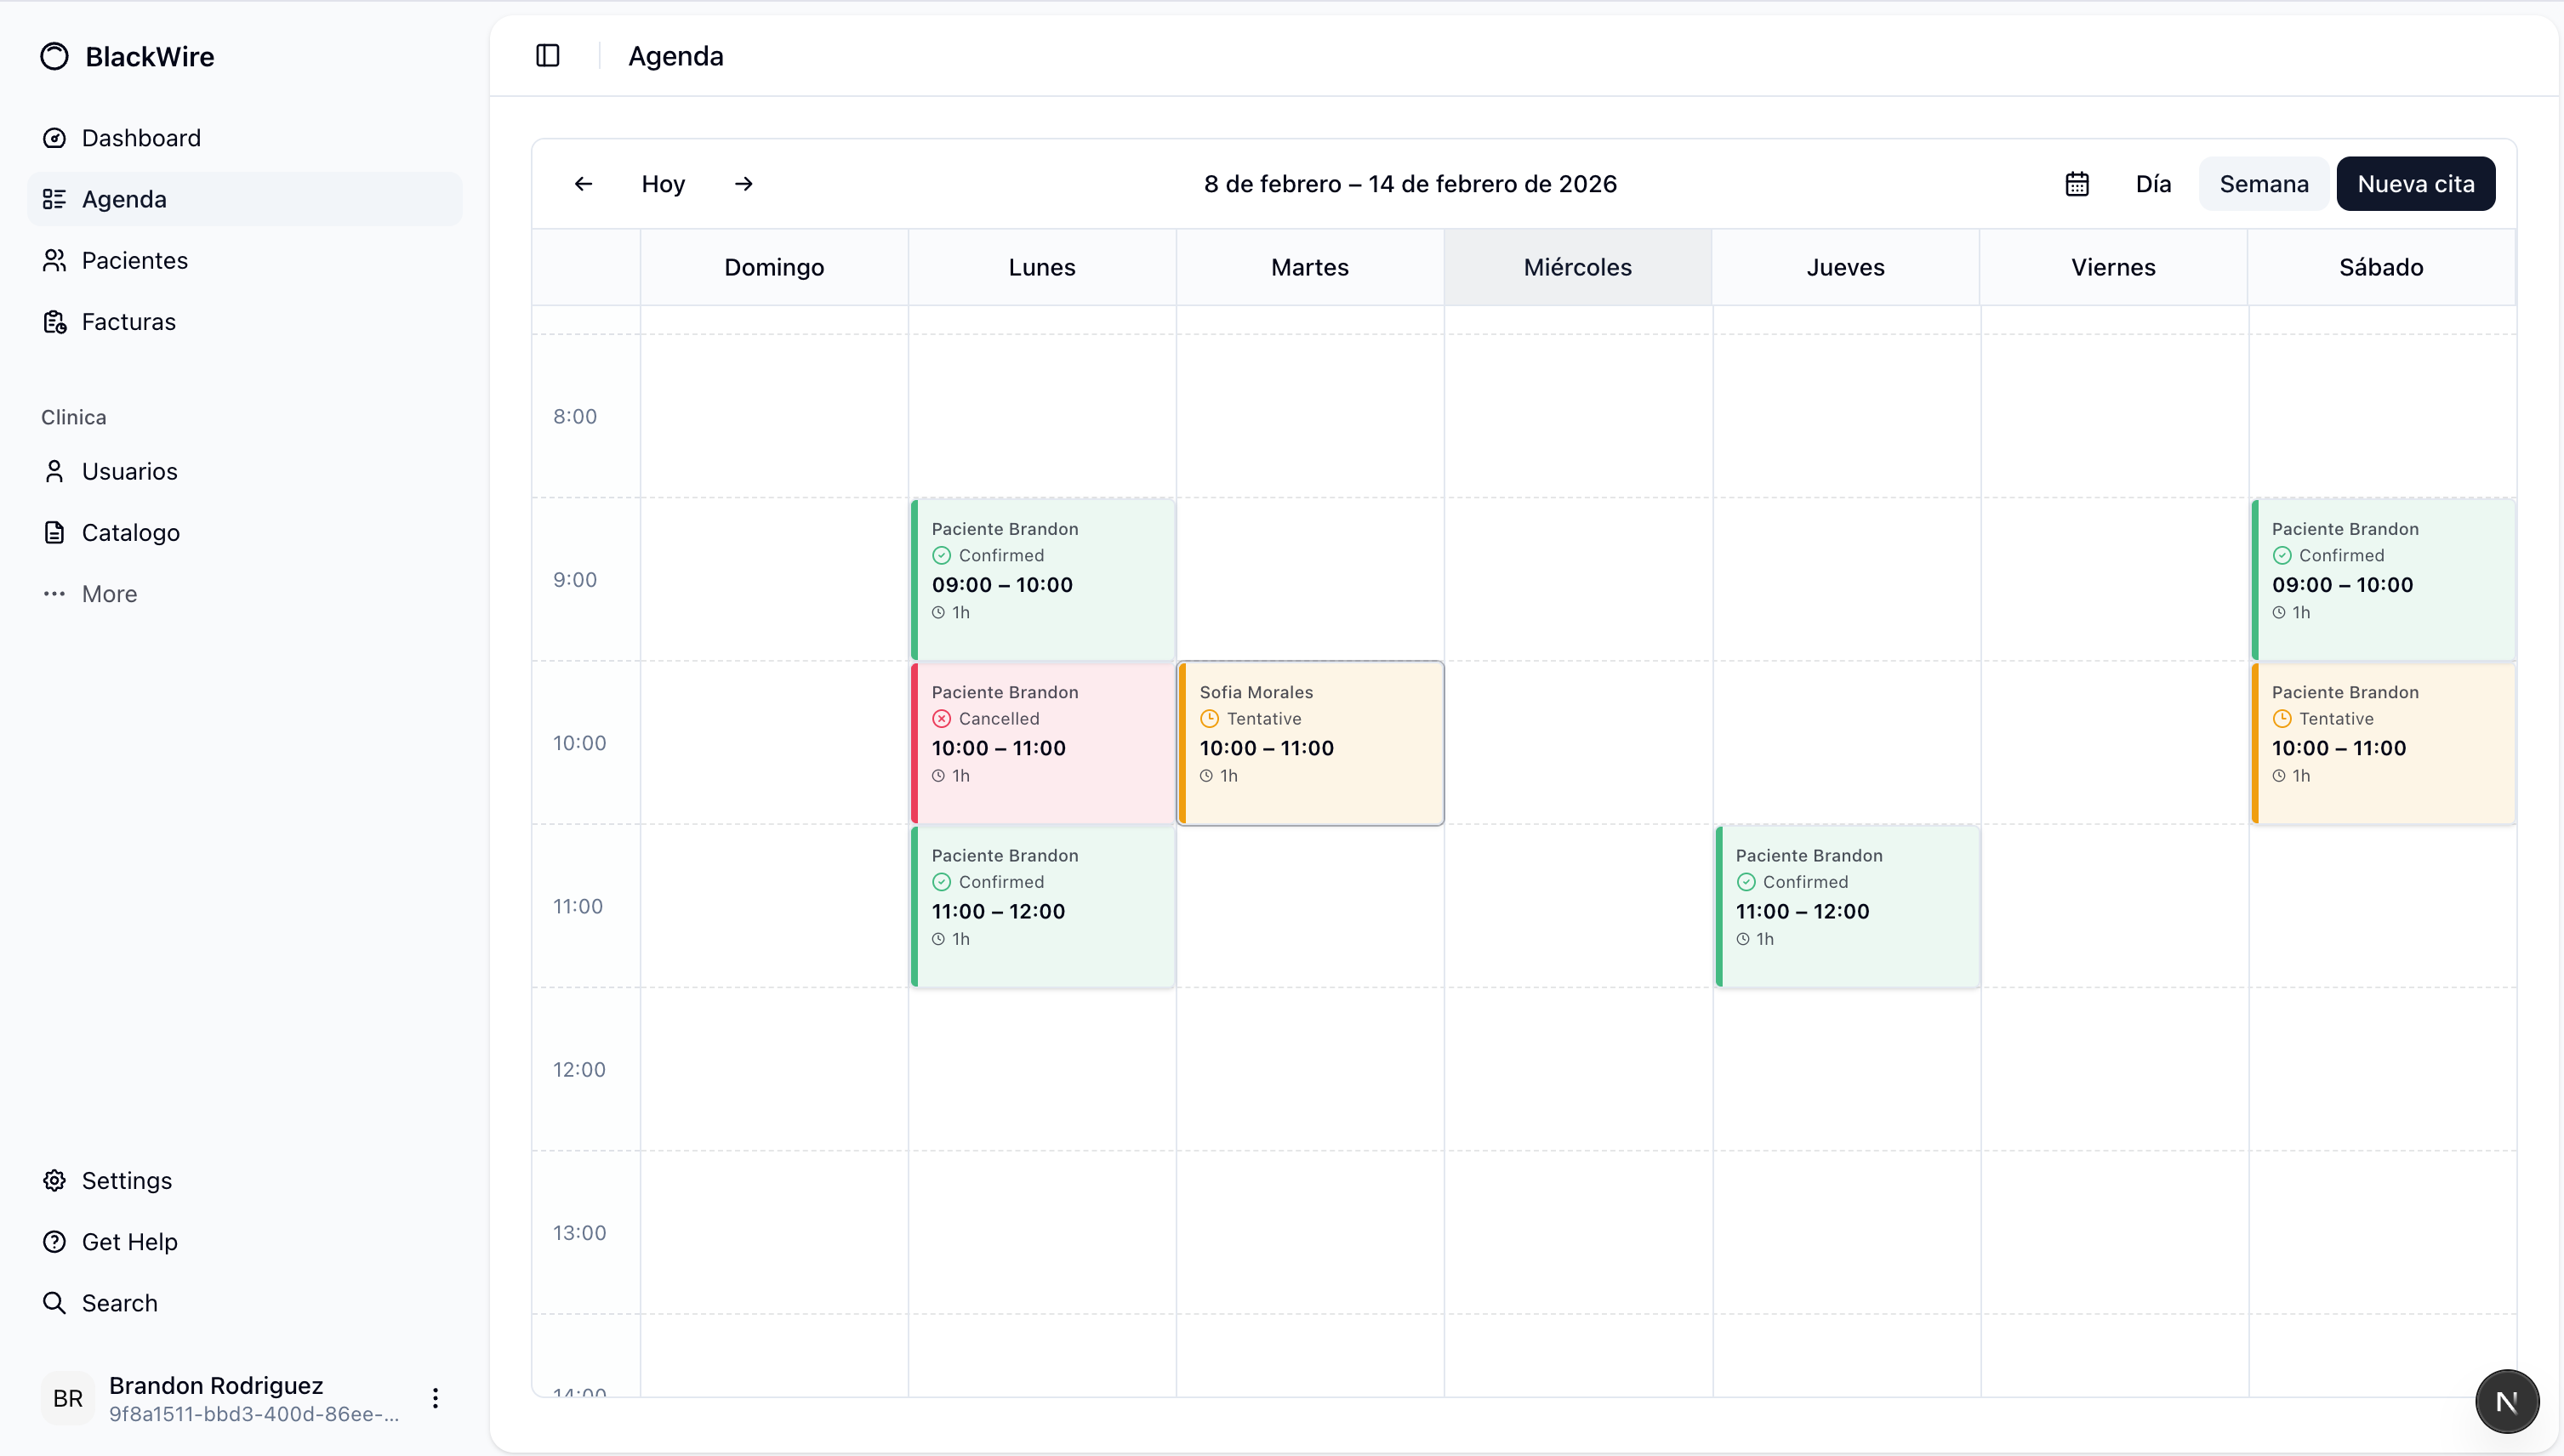Toggle the sidebar panel visibility
This screenshot has width=2564, height=1456.
pyautogui.click(x=546, y=56)
